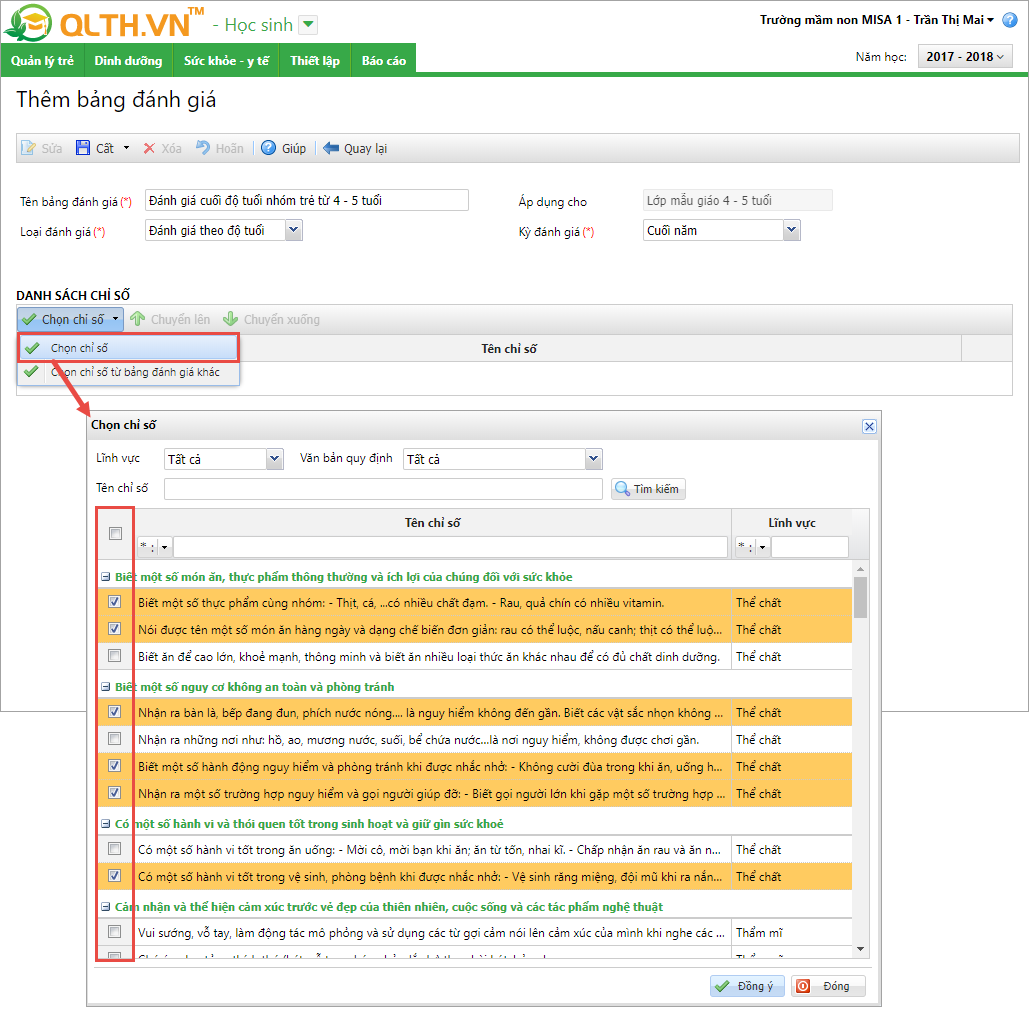Viewport: 1029px width, 1009px height.
Task: Uncheck 'Biết một số hành động nguy hiểm' row
Action: [115, 766]
